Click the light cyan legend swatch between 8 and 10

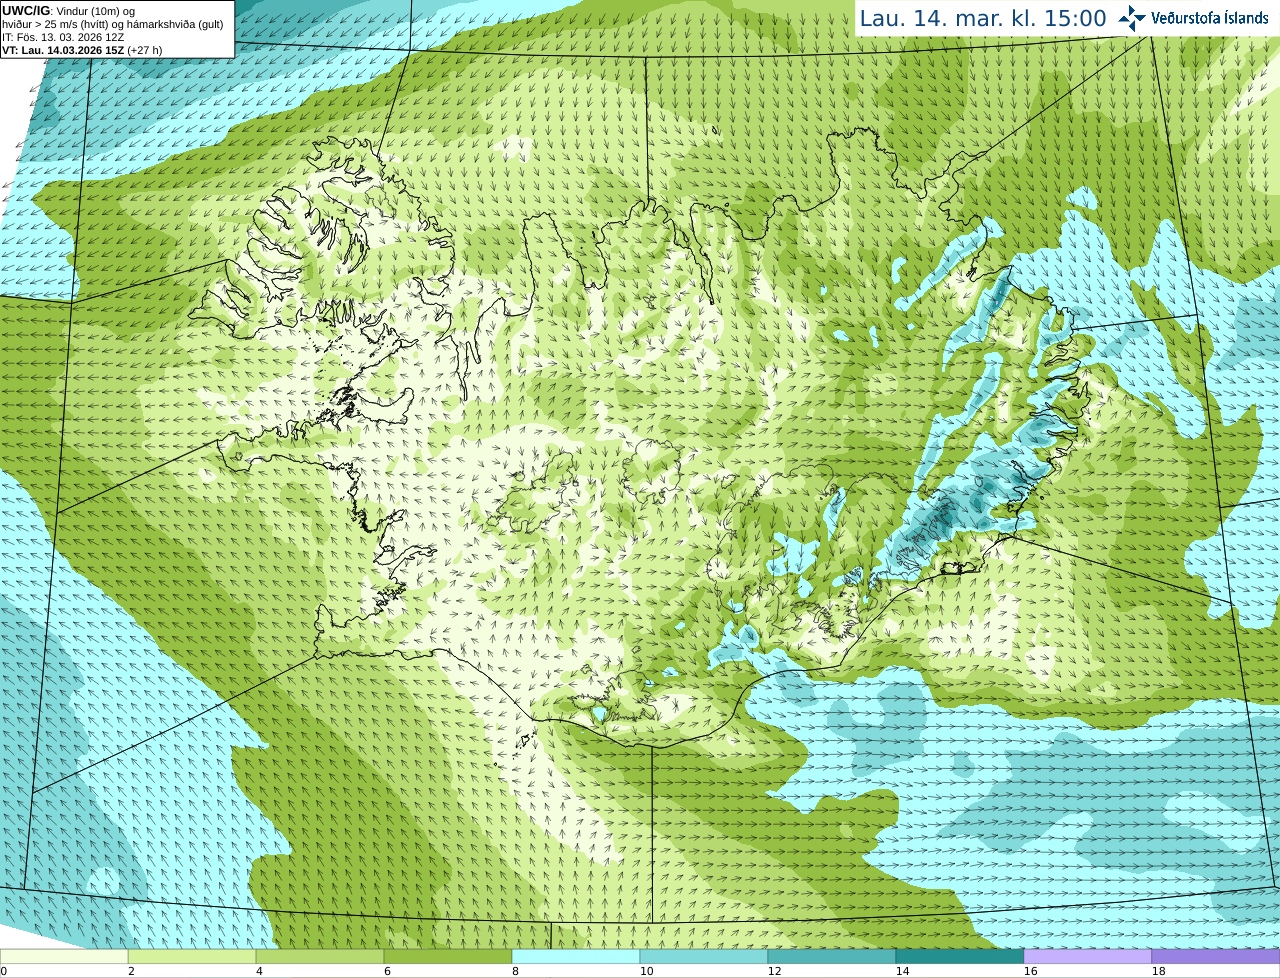(x=576, y=956)
